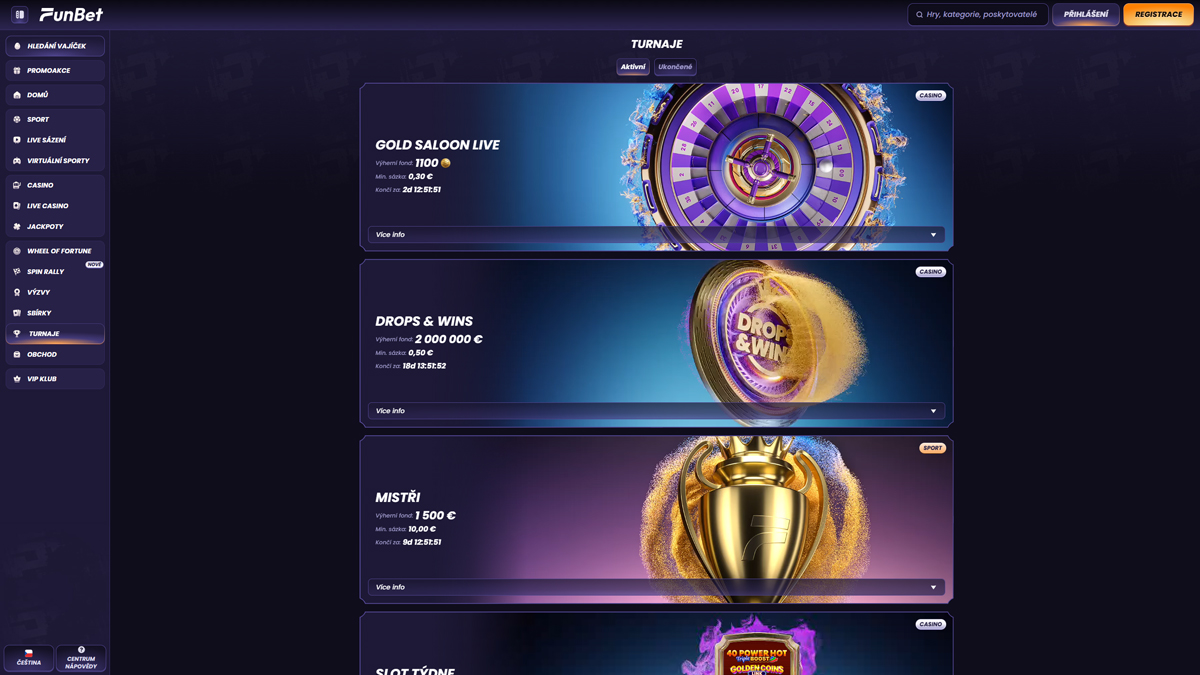Open Jackpoty icon in sidebar
Screen dimensions: 1200x675
click(17, 227)
